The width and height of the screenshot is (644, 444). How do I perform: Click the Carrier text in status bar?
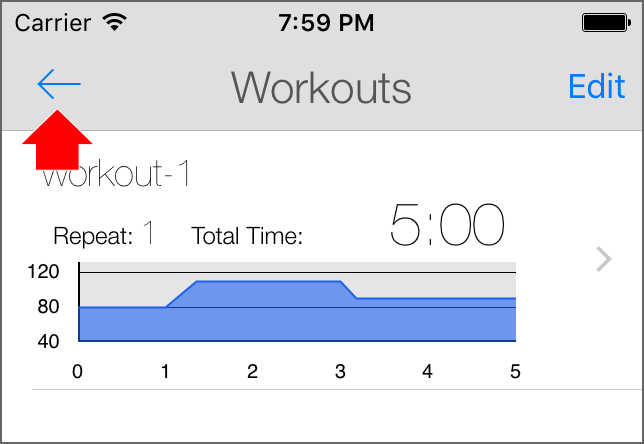point(50,22)
